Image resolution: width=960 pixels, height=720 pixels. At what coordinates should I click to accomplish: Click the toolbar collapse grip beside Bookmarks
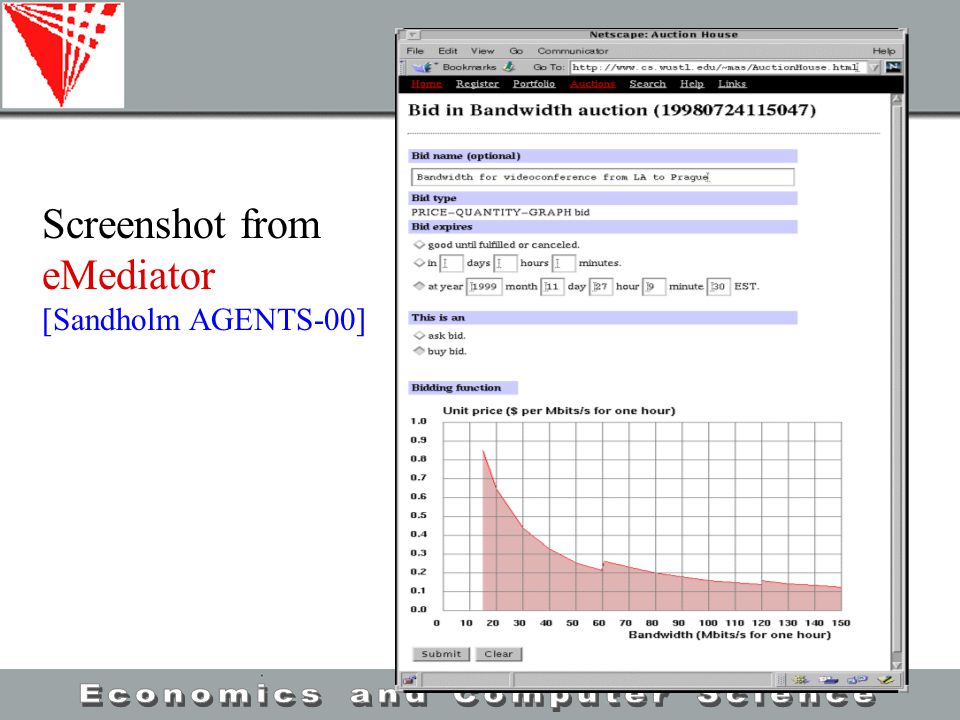coord(403,67)
